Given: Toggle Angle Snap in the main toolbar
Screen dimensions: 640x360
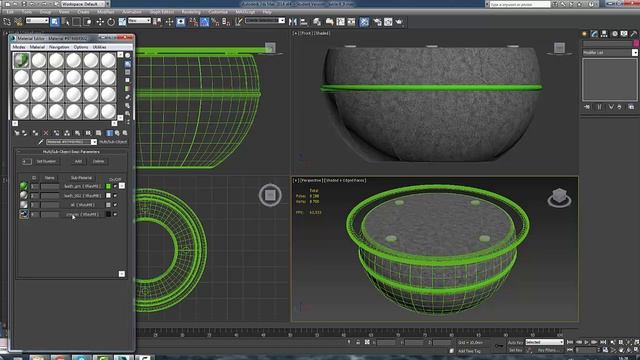Looking at the screenshot, I should point(204,22).
